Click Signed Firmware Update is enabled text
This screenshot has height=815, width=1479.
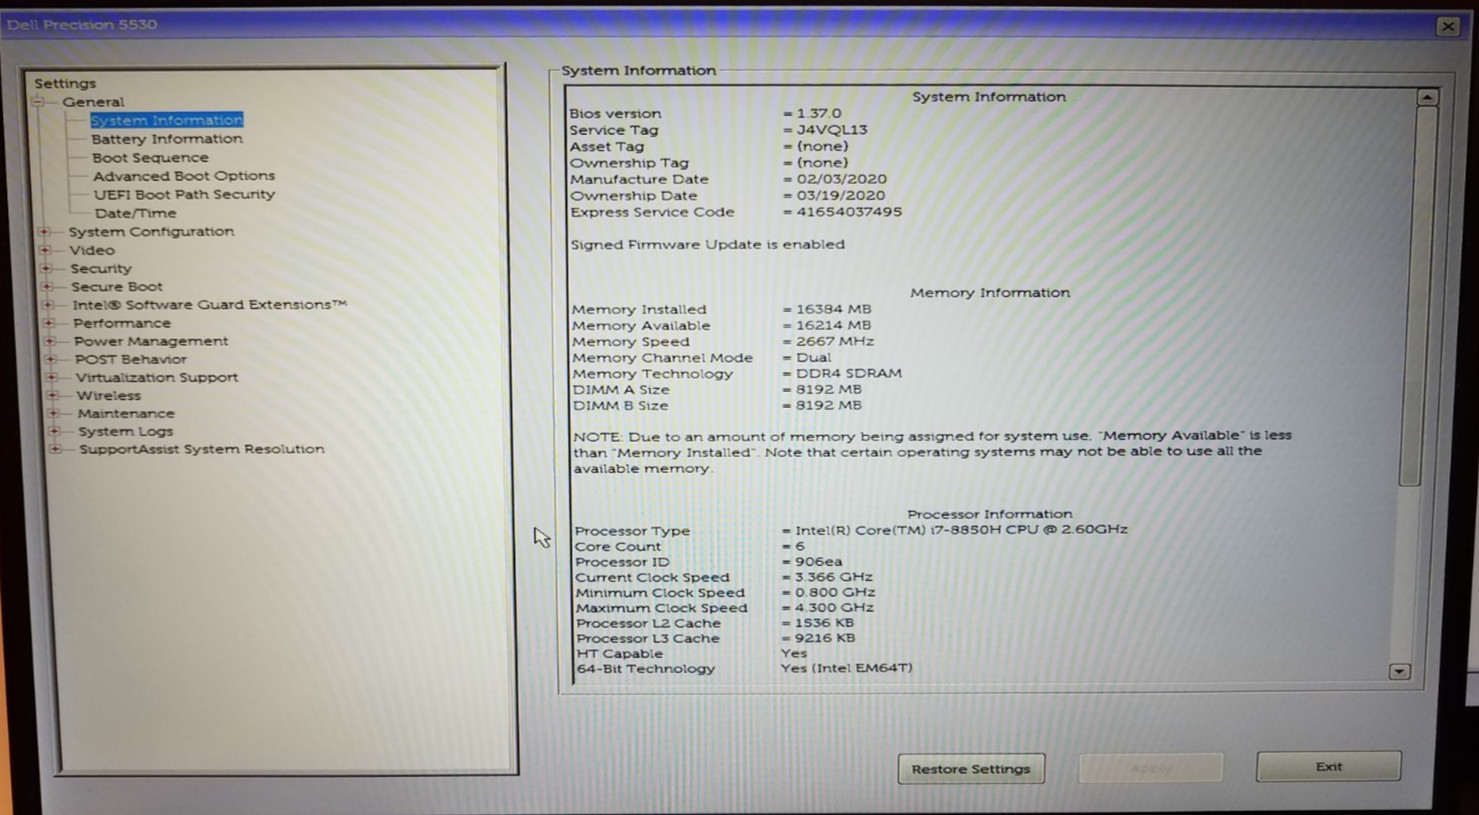(x=707, y=244)
